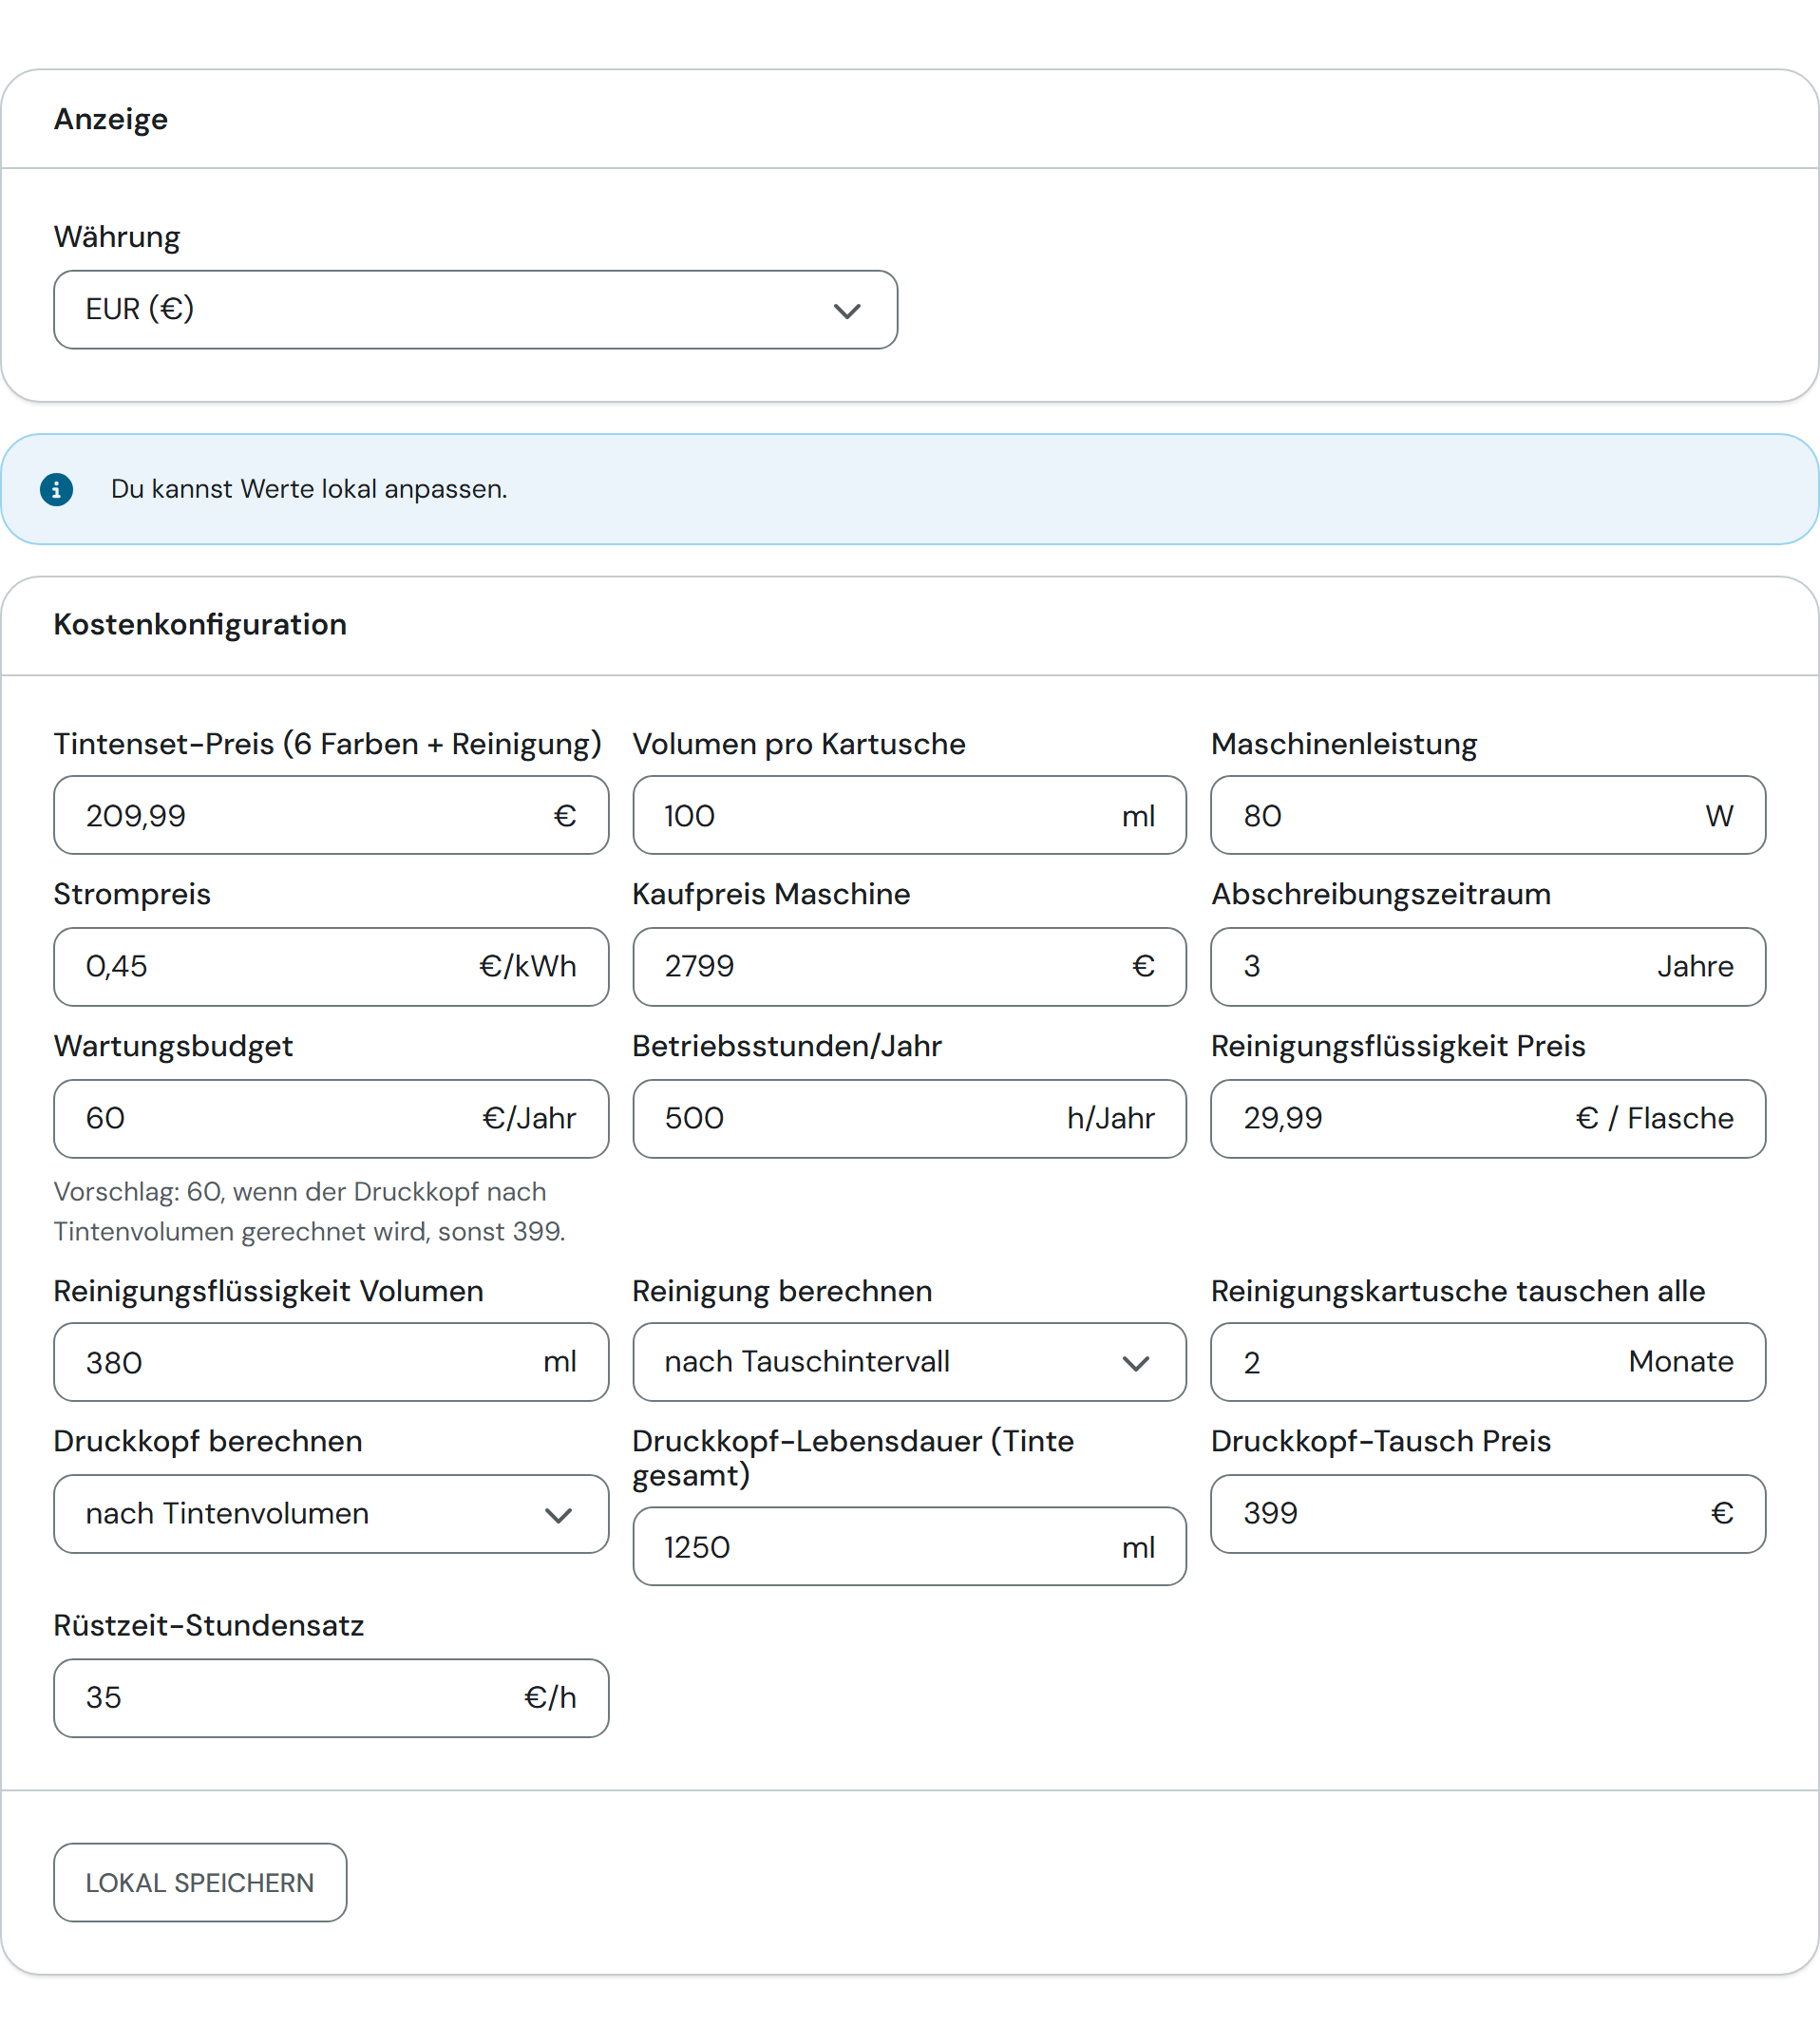
Task: Select the Abschreibungszeitraum years field
Action: (1488, 966)
